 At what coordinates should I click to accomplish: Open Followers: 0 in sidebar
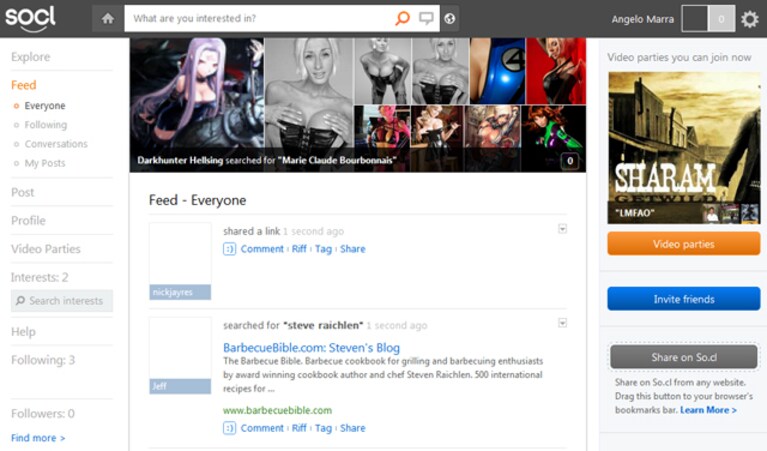click(x=43, y=413)
